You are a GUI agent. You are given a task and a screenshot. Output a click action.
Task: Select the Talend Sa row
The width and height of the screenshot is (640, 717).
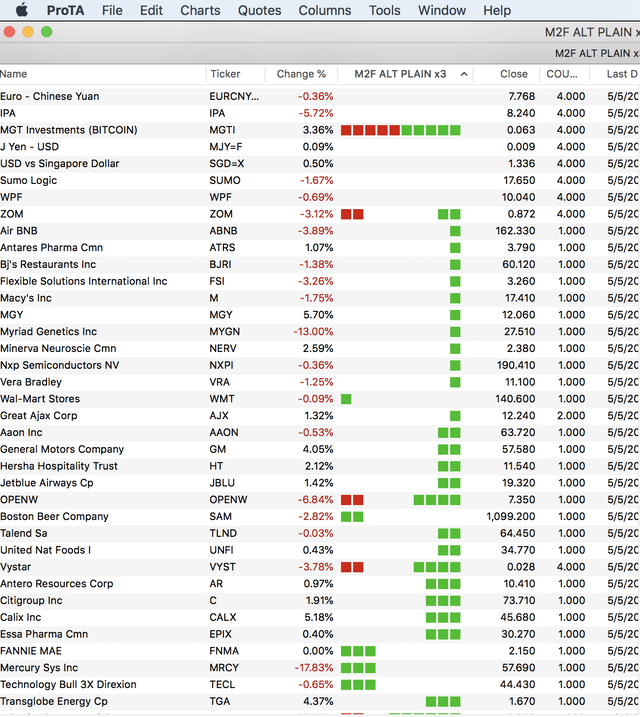click(x=320, y=534)
